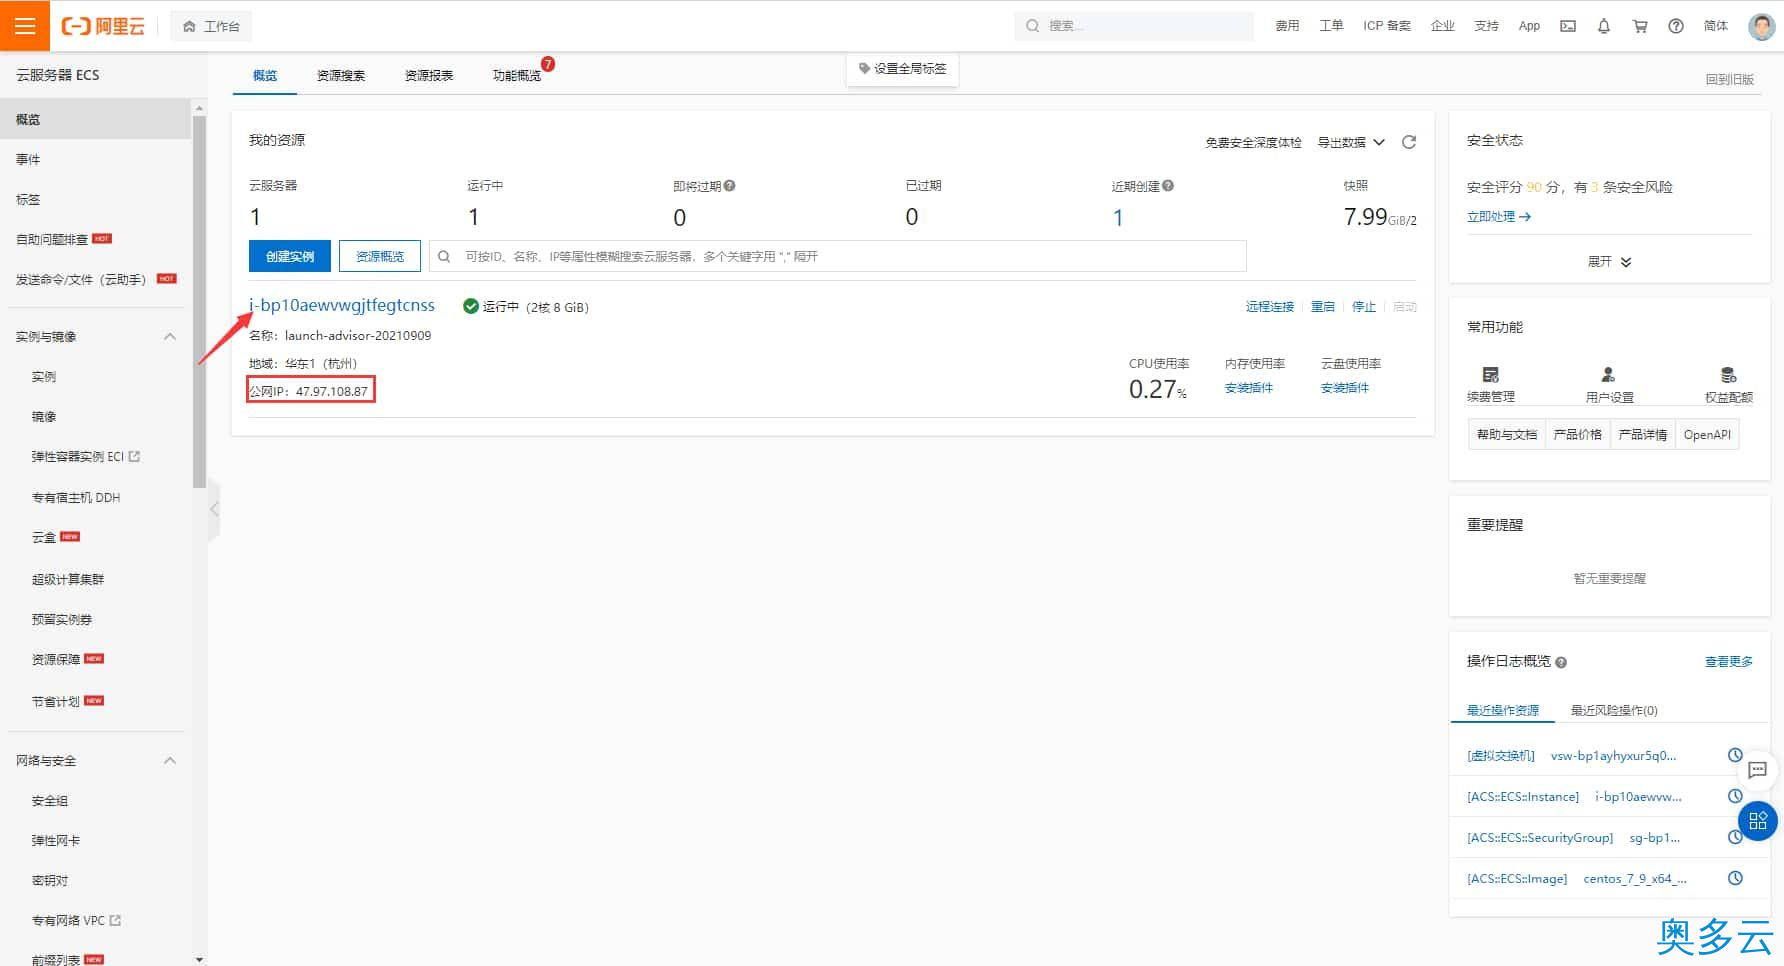Screen dimensions: 1784x966
Task: Open the notifications bell
Action: 1604,26
